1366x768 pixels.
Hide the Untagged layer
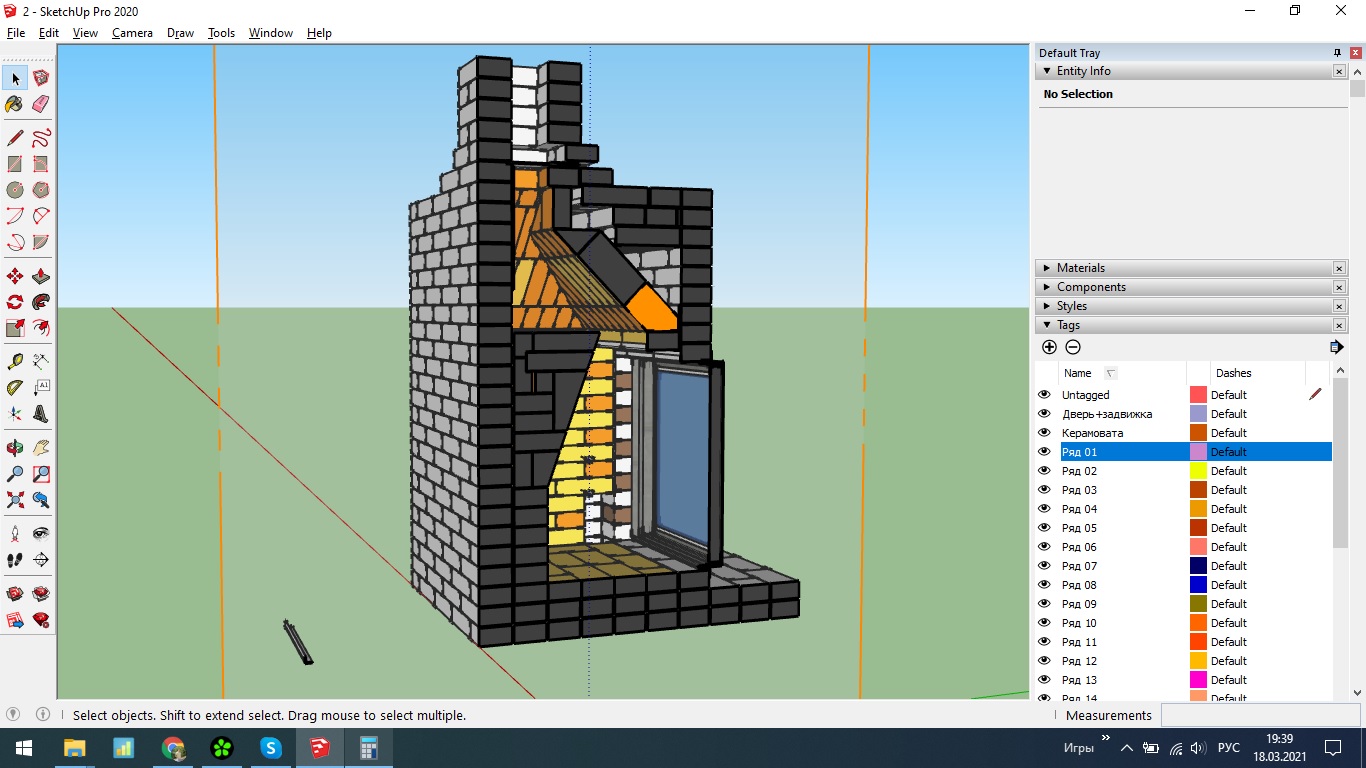point(1044,395)
